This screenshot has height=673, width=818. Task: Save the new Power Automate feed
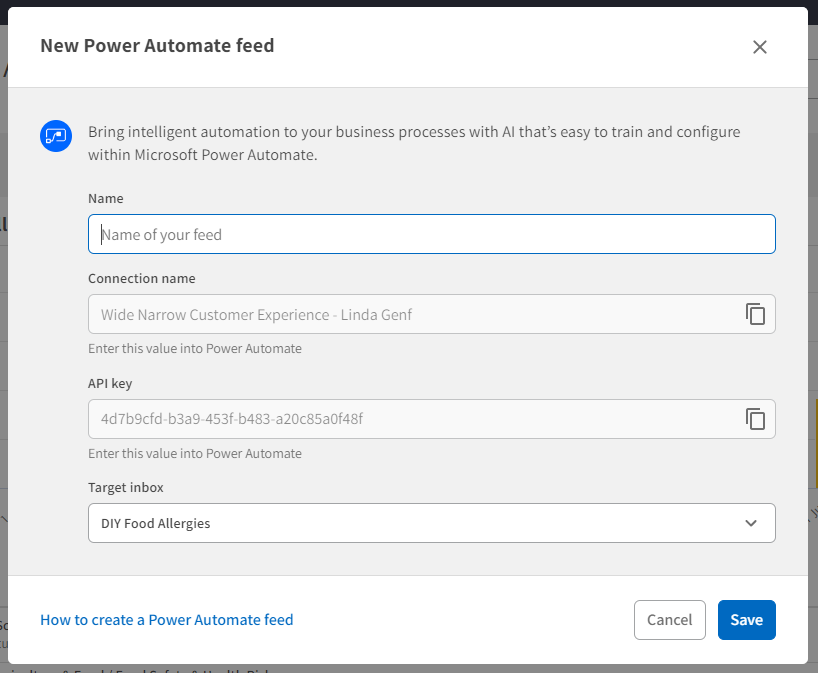[x=746, y=620]
